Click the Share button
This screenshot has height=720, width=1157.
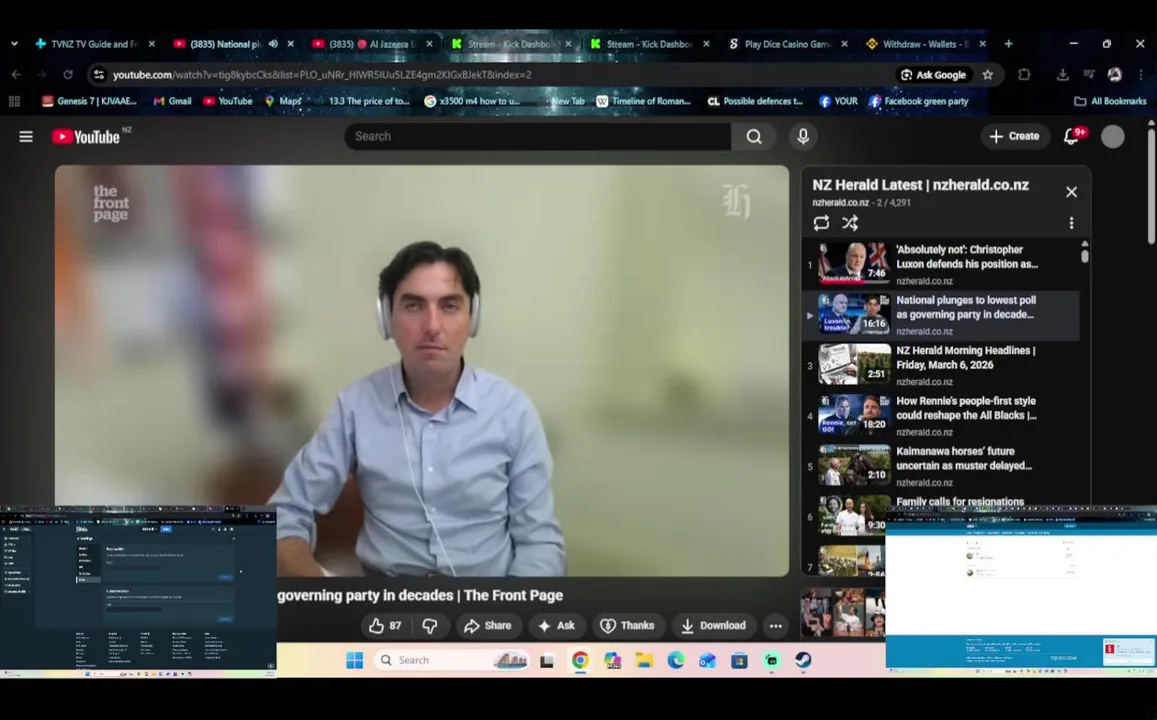(488, 626)
